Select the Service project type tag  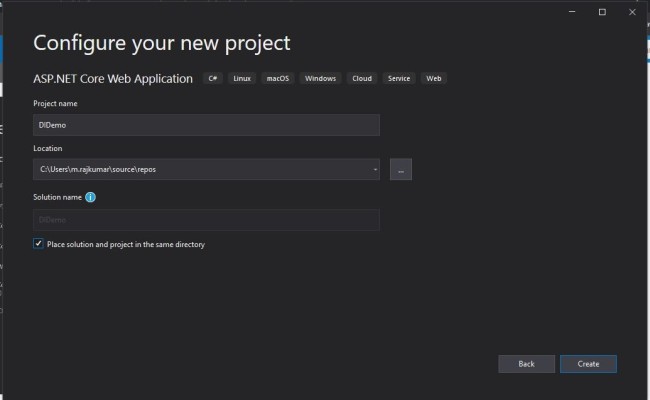[x=400, y=78]
